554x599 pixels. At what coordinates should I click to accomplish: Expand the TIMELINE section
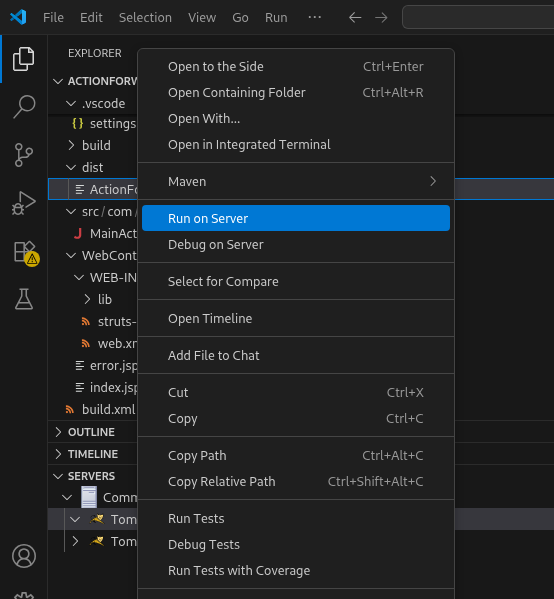92,454
